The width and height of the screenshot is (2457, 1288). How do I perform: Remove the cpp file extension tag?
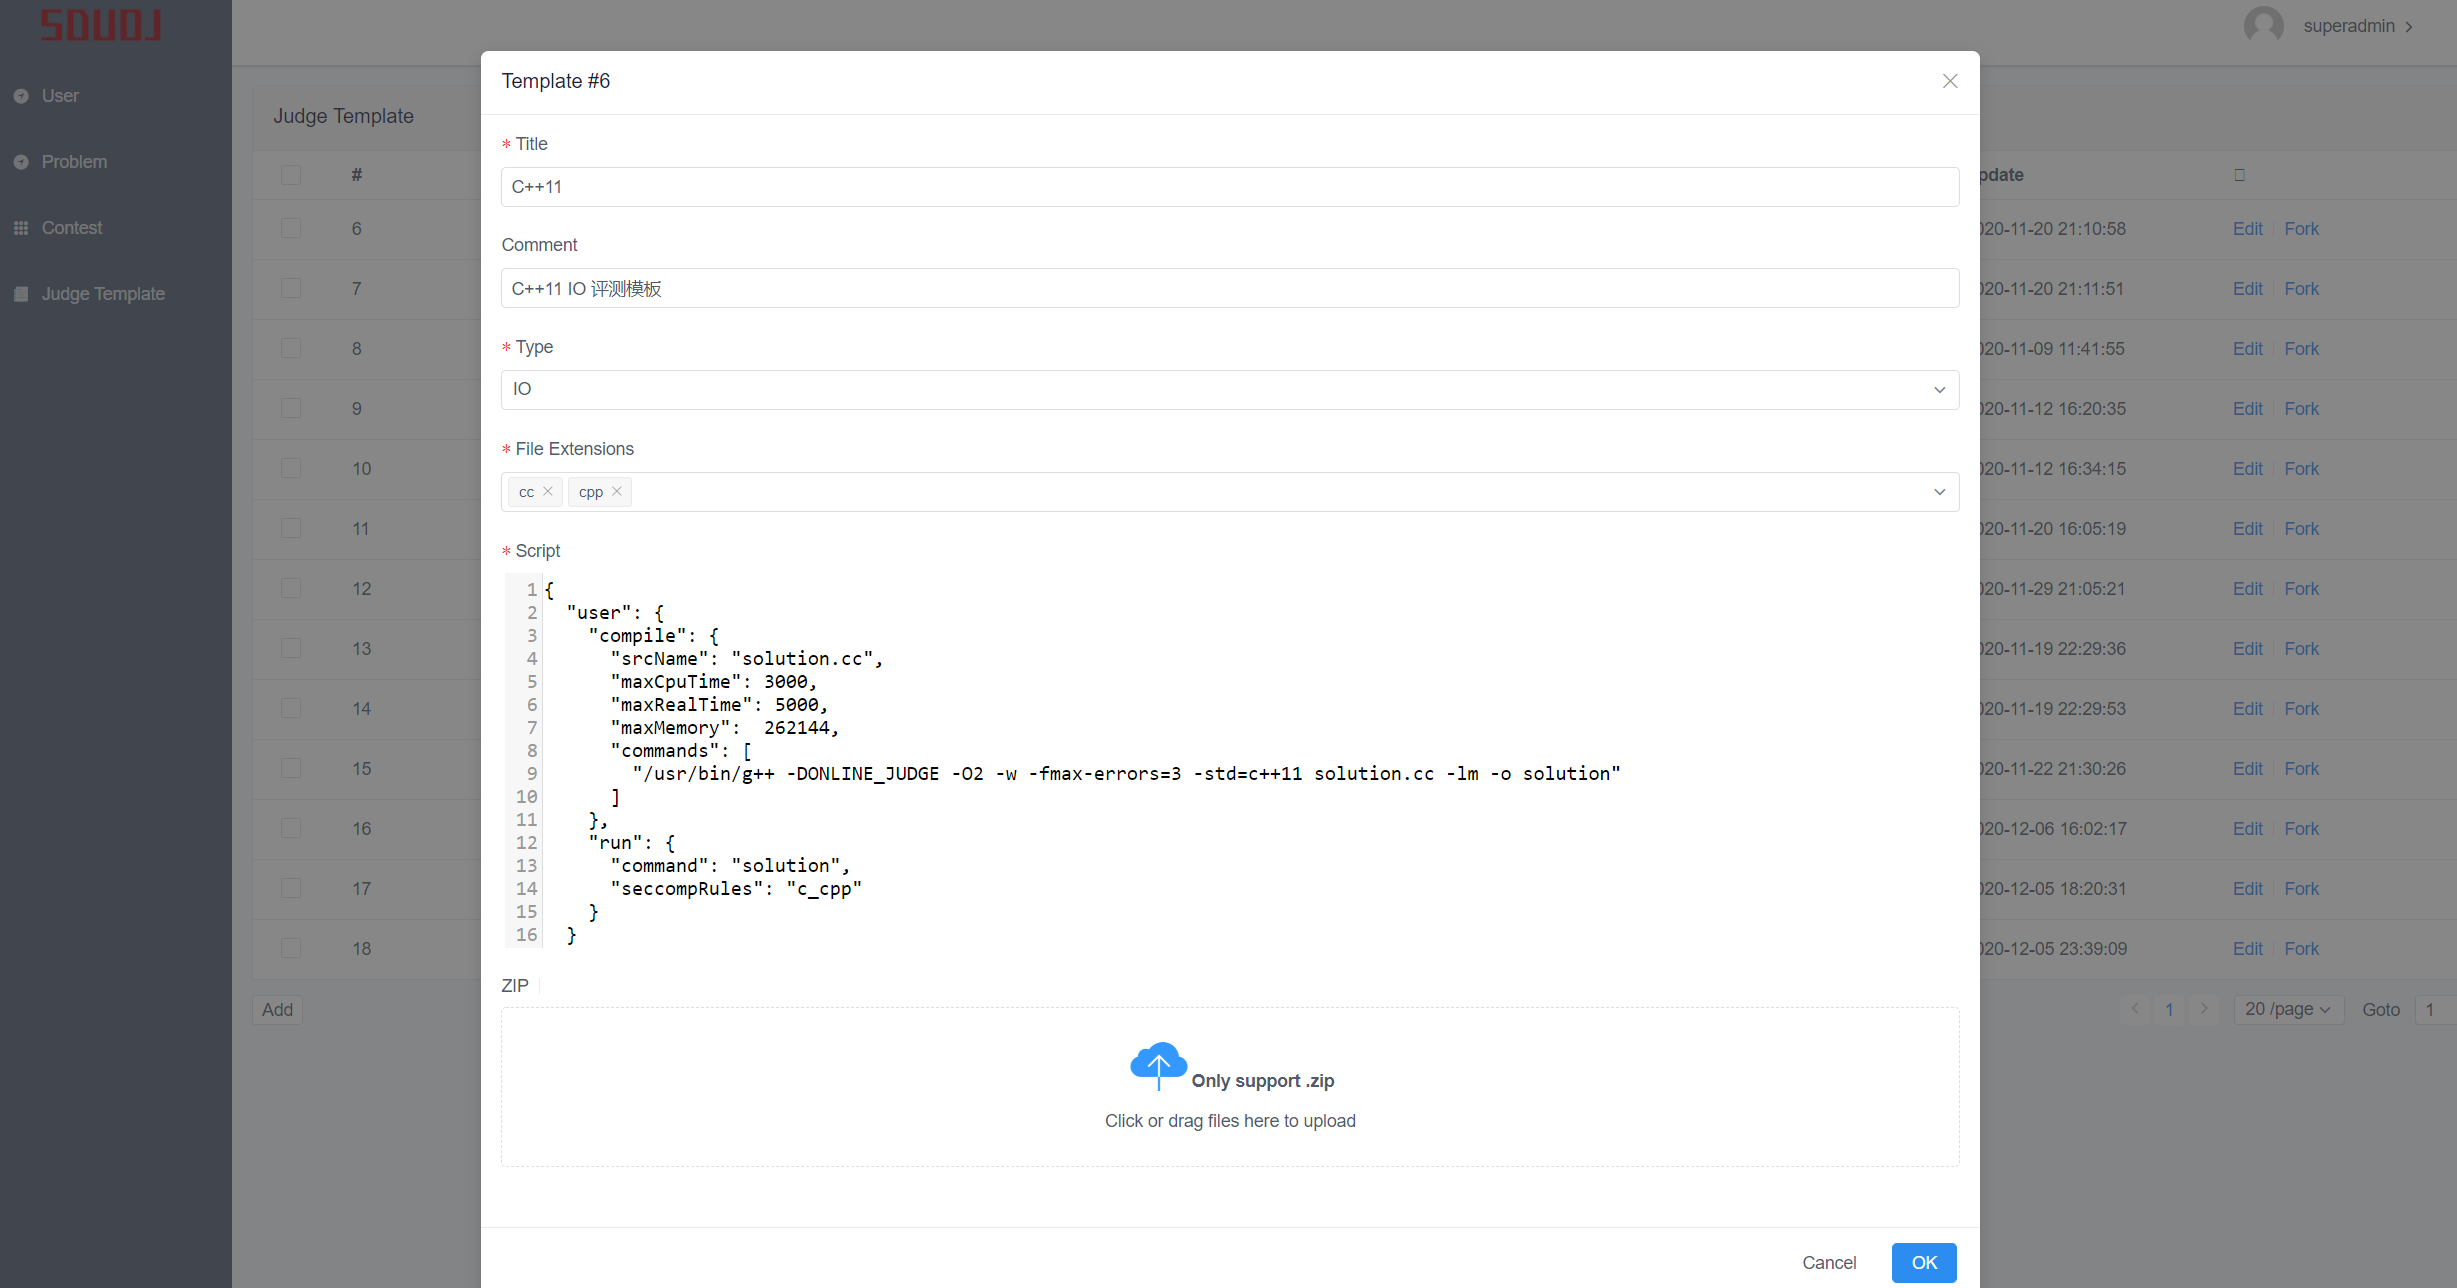(x=617, y=491)
